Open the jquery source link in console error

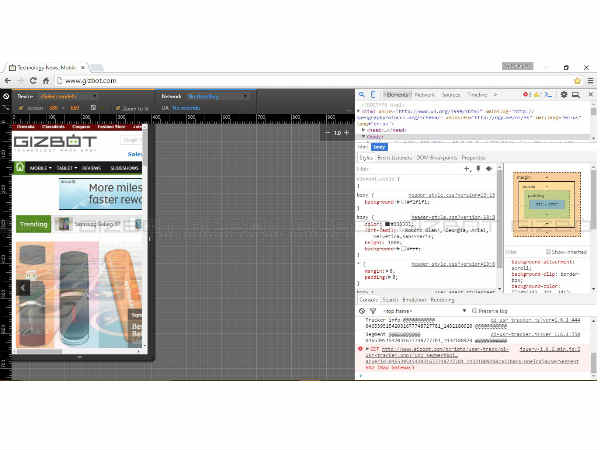point(549,349)
